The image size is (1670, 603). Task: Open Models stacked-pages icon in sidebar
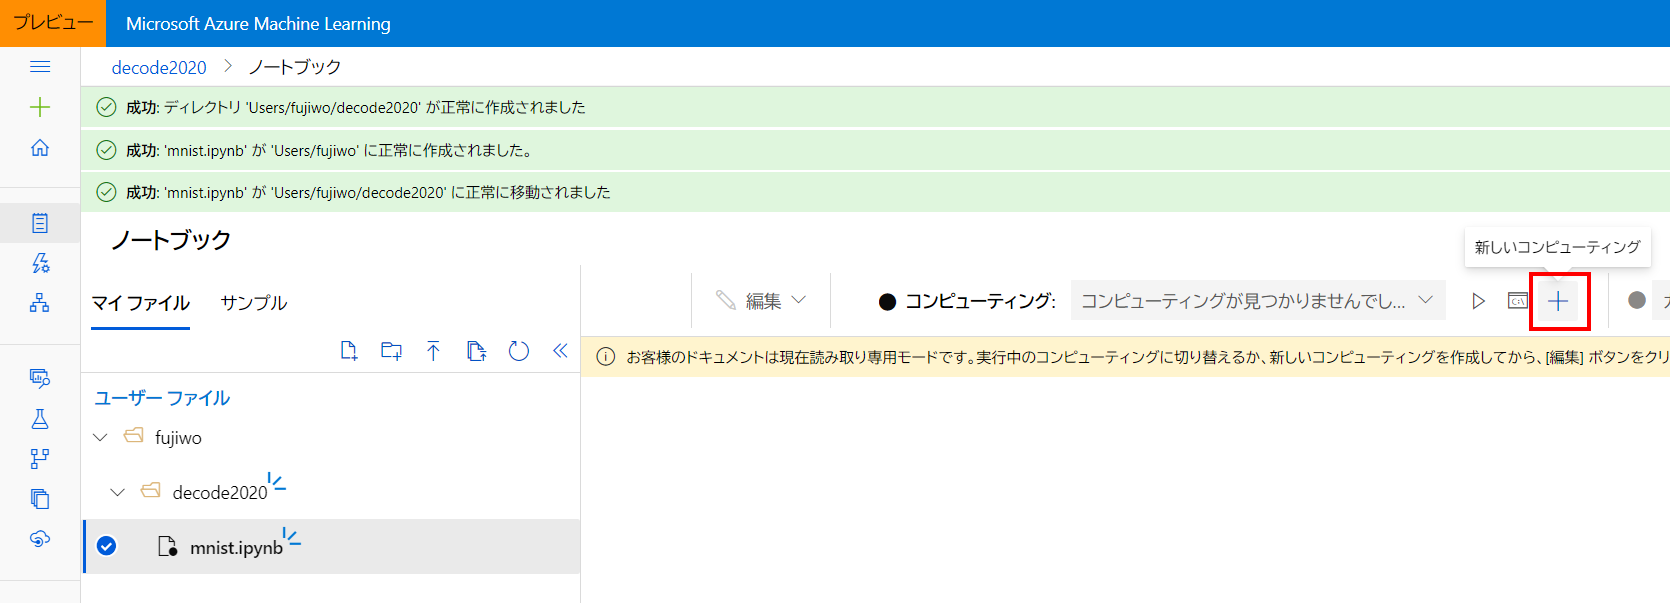(40, 499)
